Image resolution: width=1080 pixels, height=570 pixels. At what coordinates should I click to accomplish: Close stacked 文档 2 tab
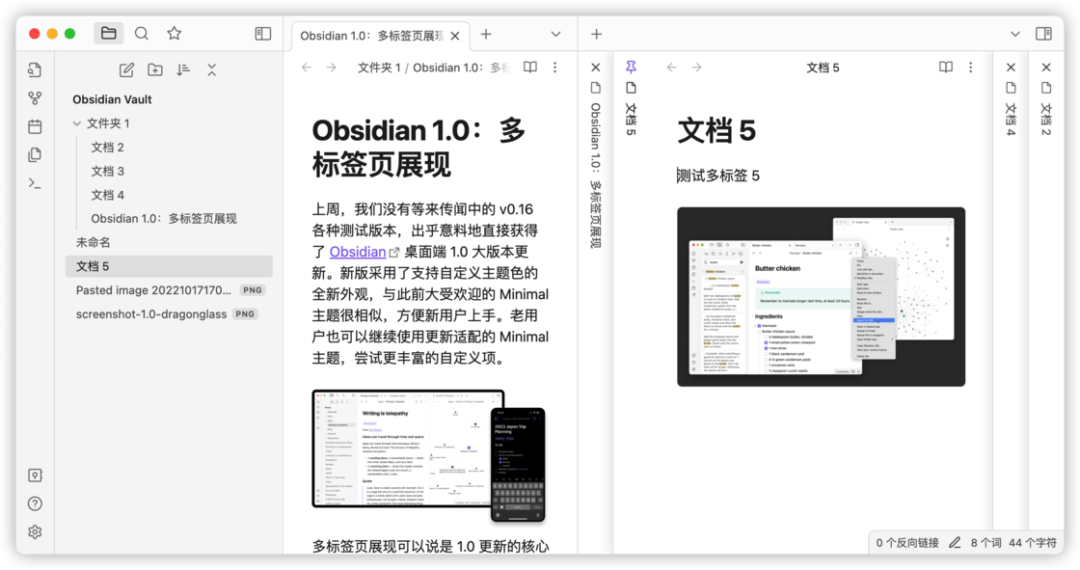click(1046, 67)
